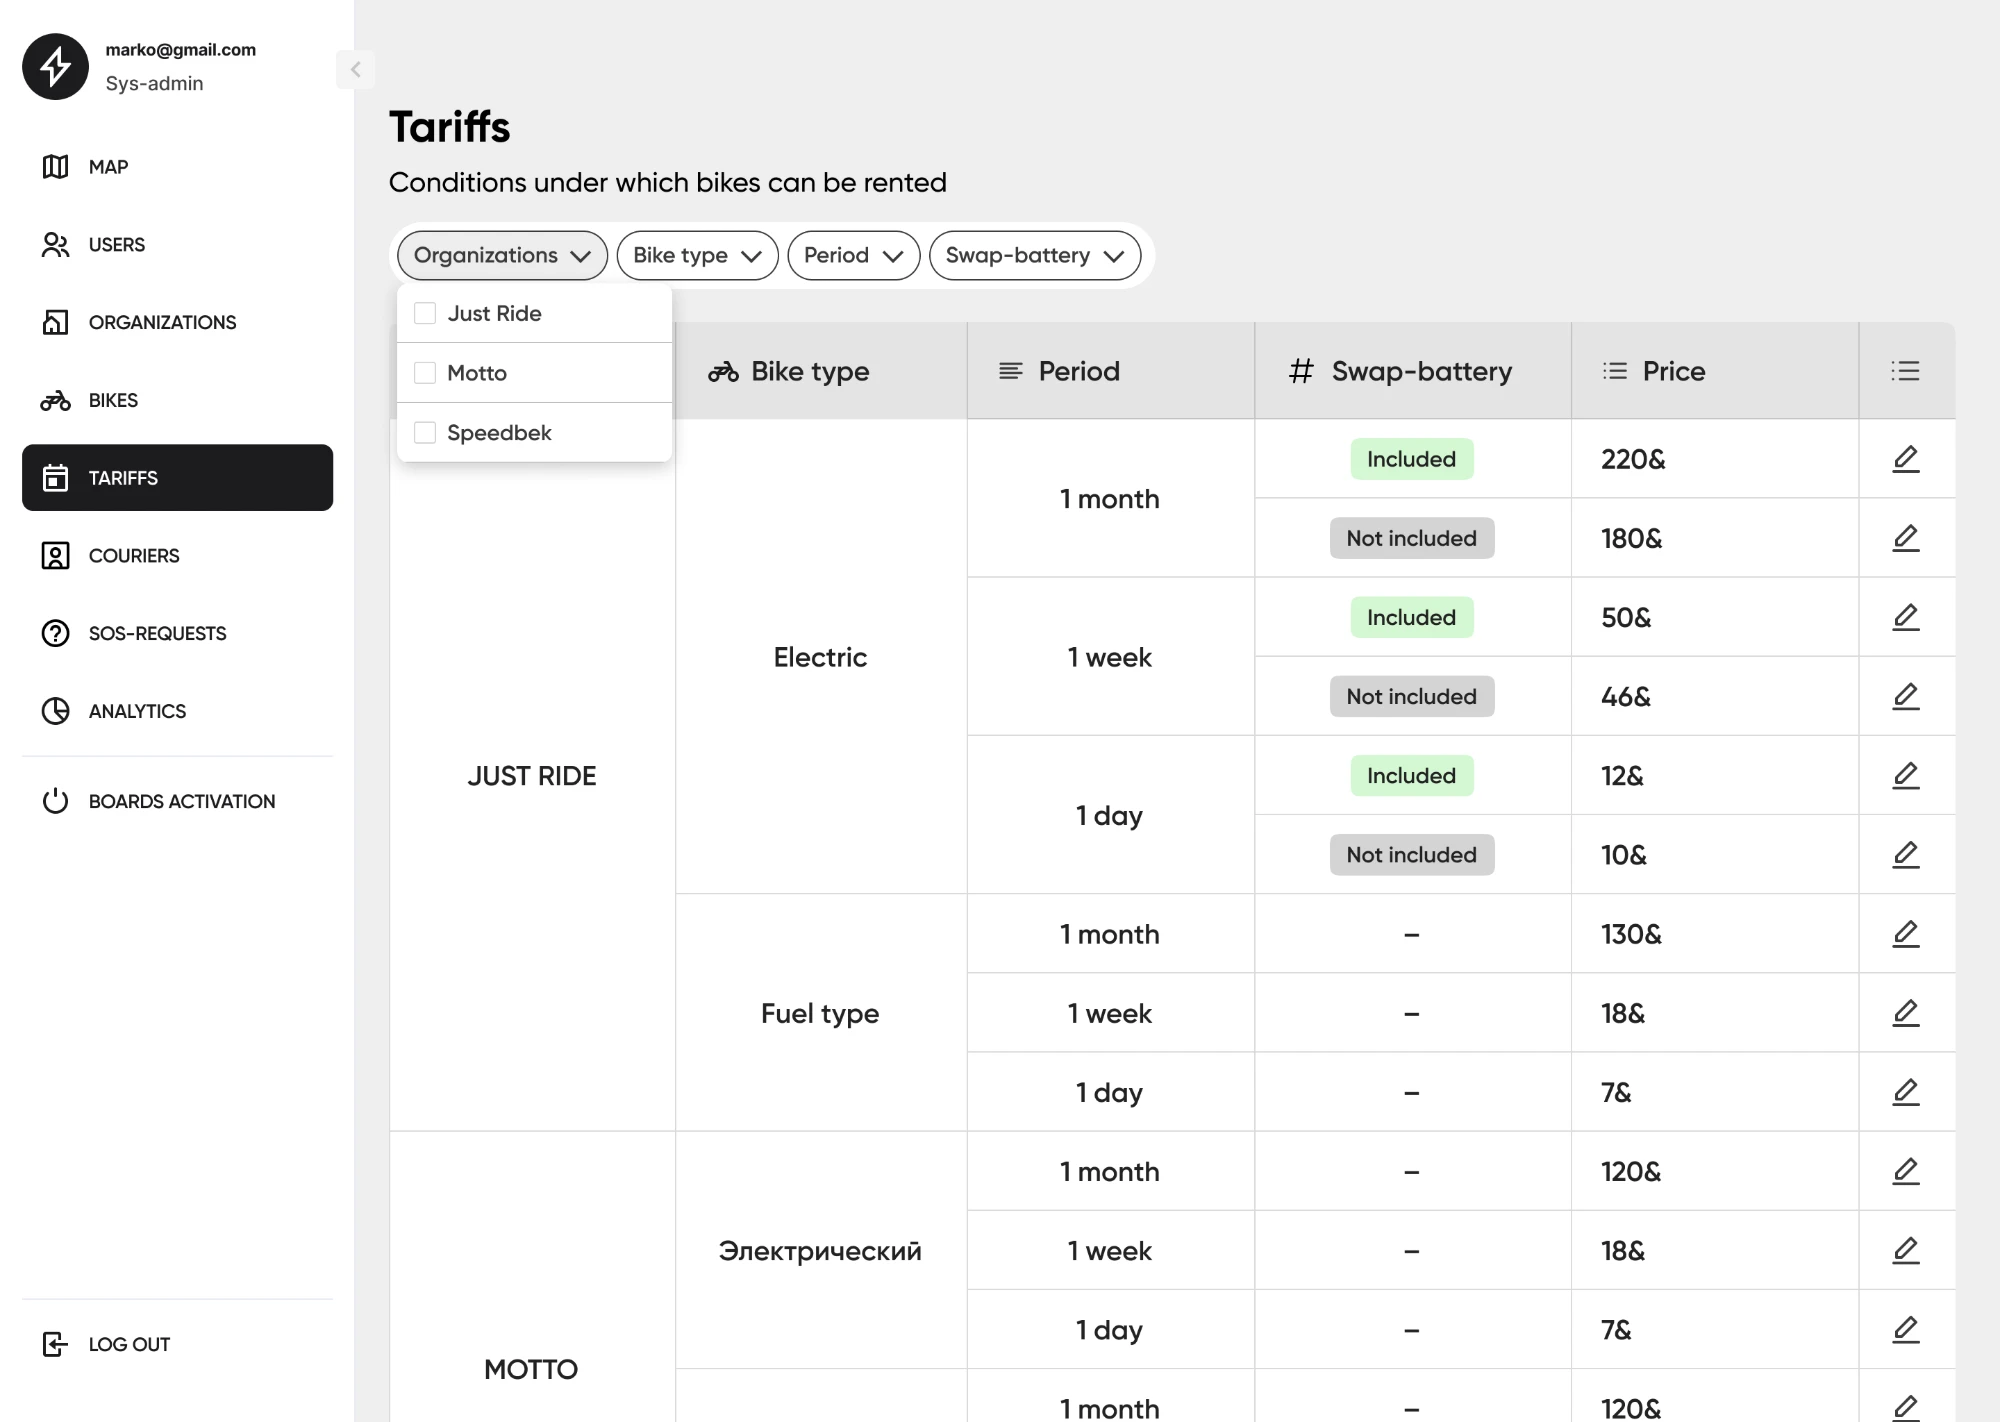
Task: Click the list icon in last table header
Action: 1906,371
